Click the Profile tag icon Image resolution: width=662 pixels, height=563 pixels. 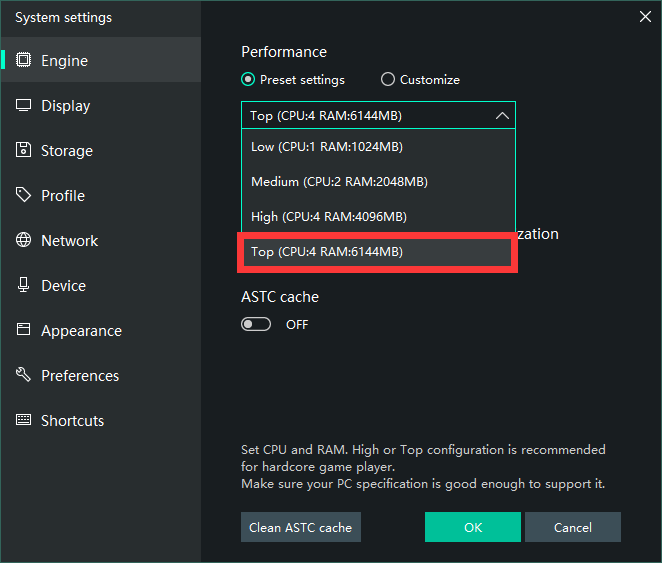point(23,195)
